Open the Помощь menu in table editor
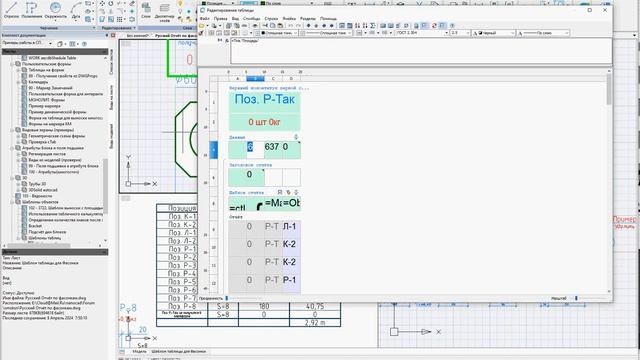640x360 pixels. coord(328,19)
